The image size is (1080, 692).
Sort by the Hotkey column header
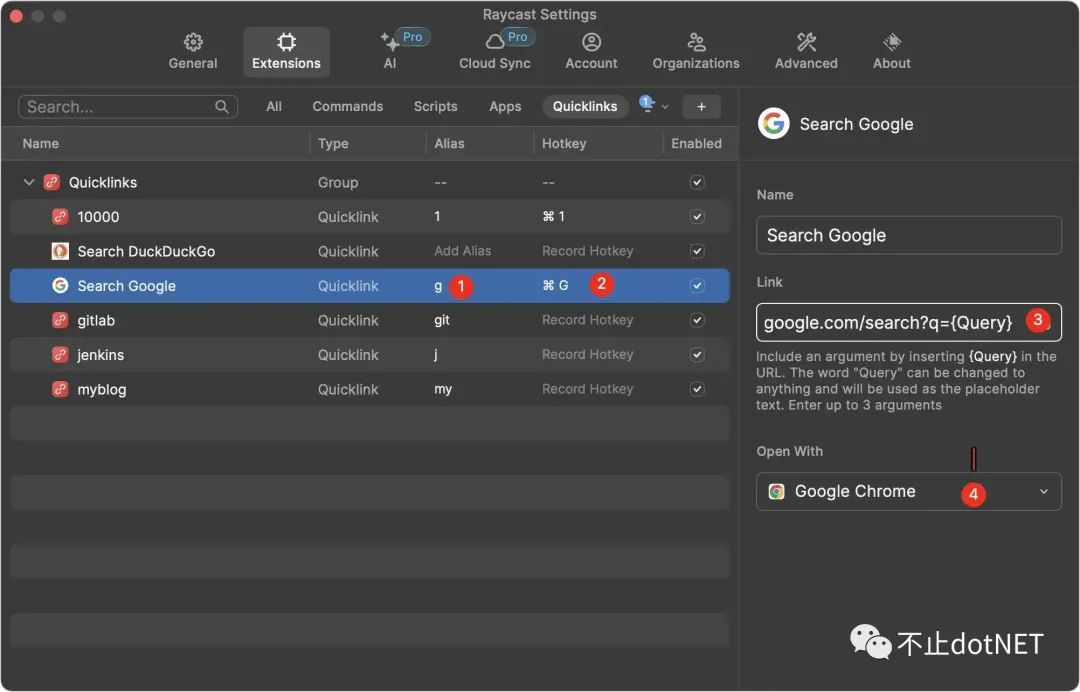564,144
